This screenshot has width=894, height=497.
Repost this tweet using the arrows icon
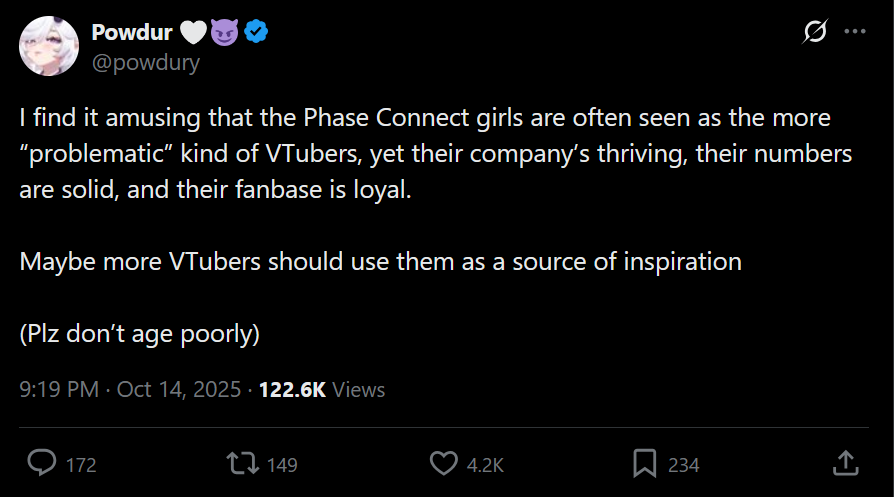click(240, 463)
